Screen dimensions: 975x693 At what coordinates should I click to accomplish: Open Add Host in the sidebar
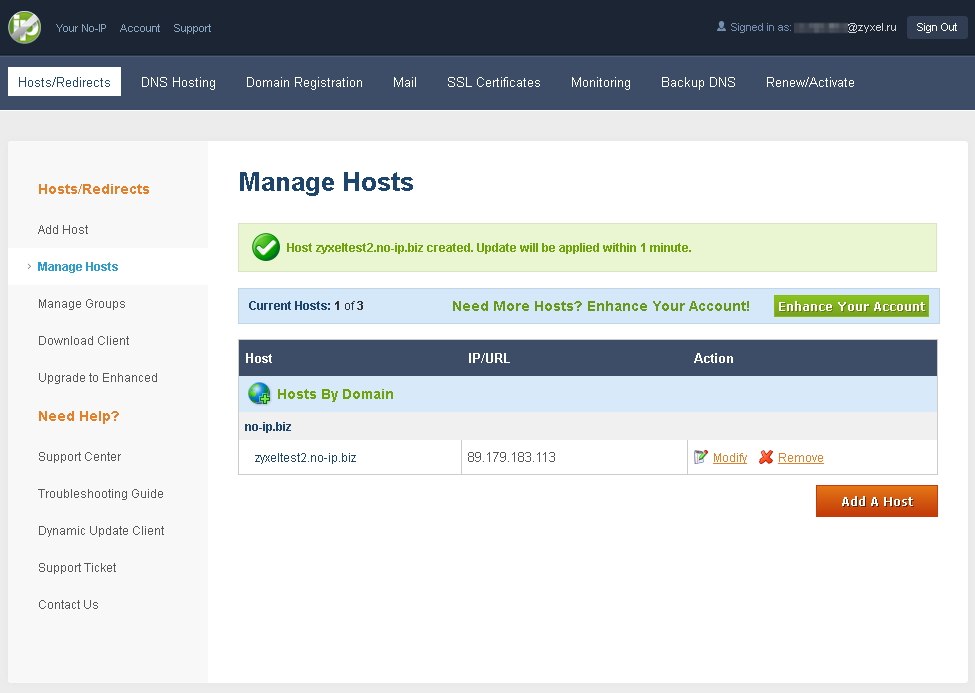point(63,230)
